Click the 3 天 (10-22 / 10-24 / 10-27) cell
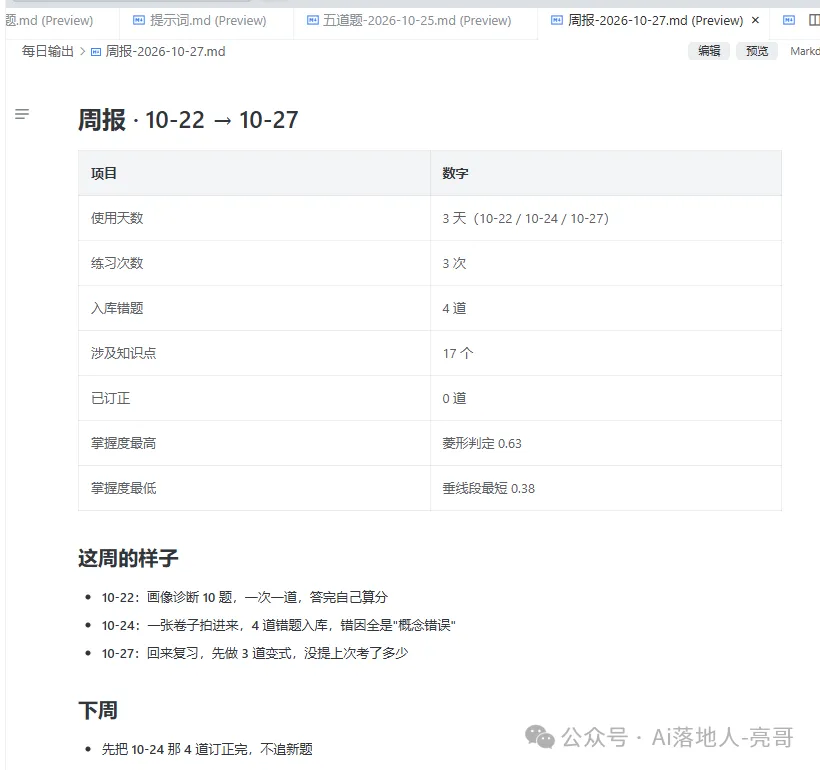 coord(606,218)
